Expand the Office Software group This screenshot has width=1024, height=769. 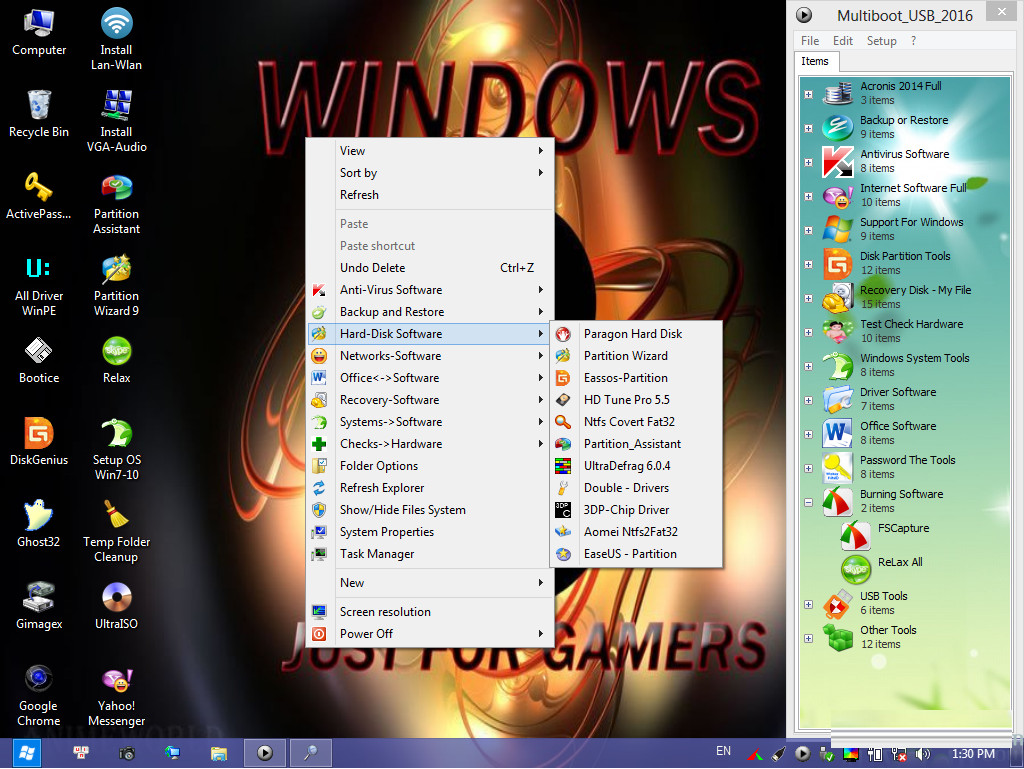[x=808, y=434]
